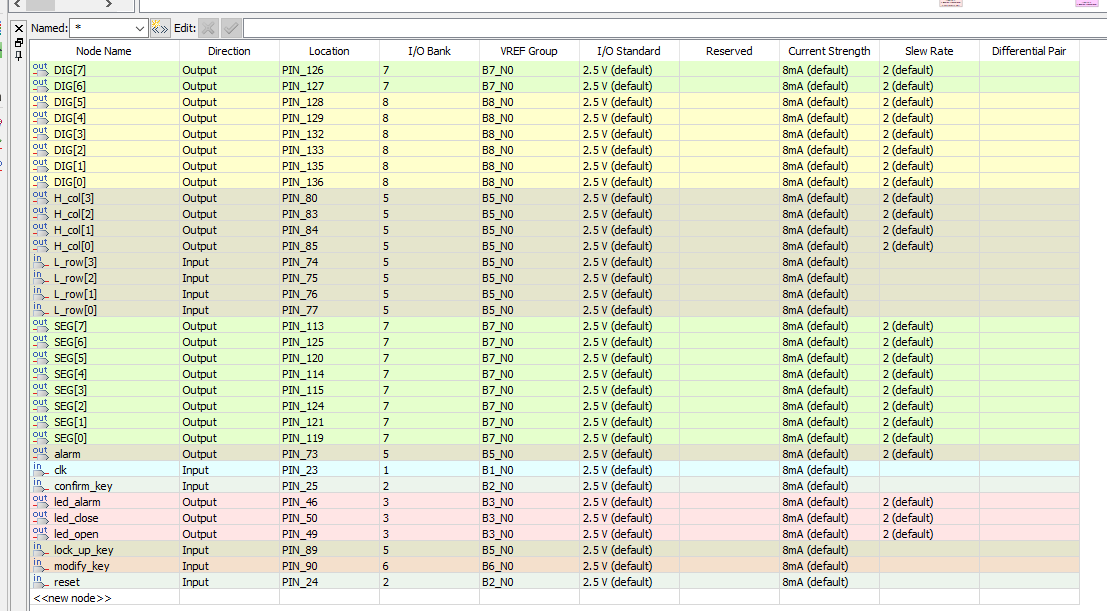The height and width of the screenshot is (611, 1107).
Task: Select the PIN_80 location for H_col[3]
Action: tap(329, 198)
